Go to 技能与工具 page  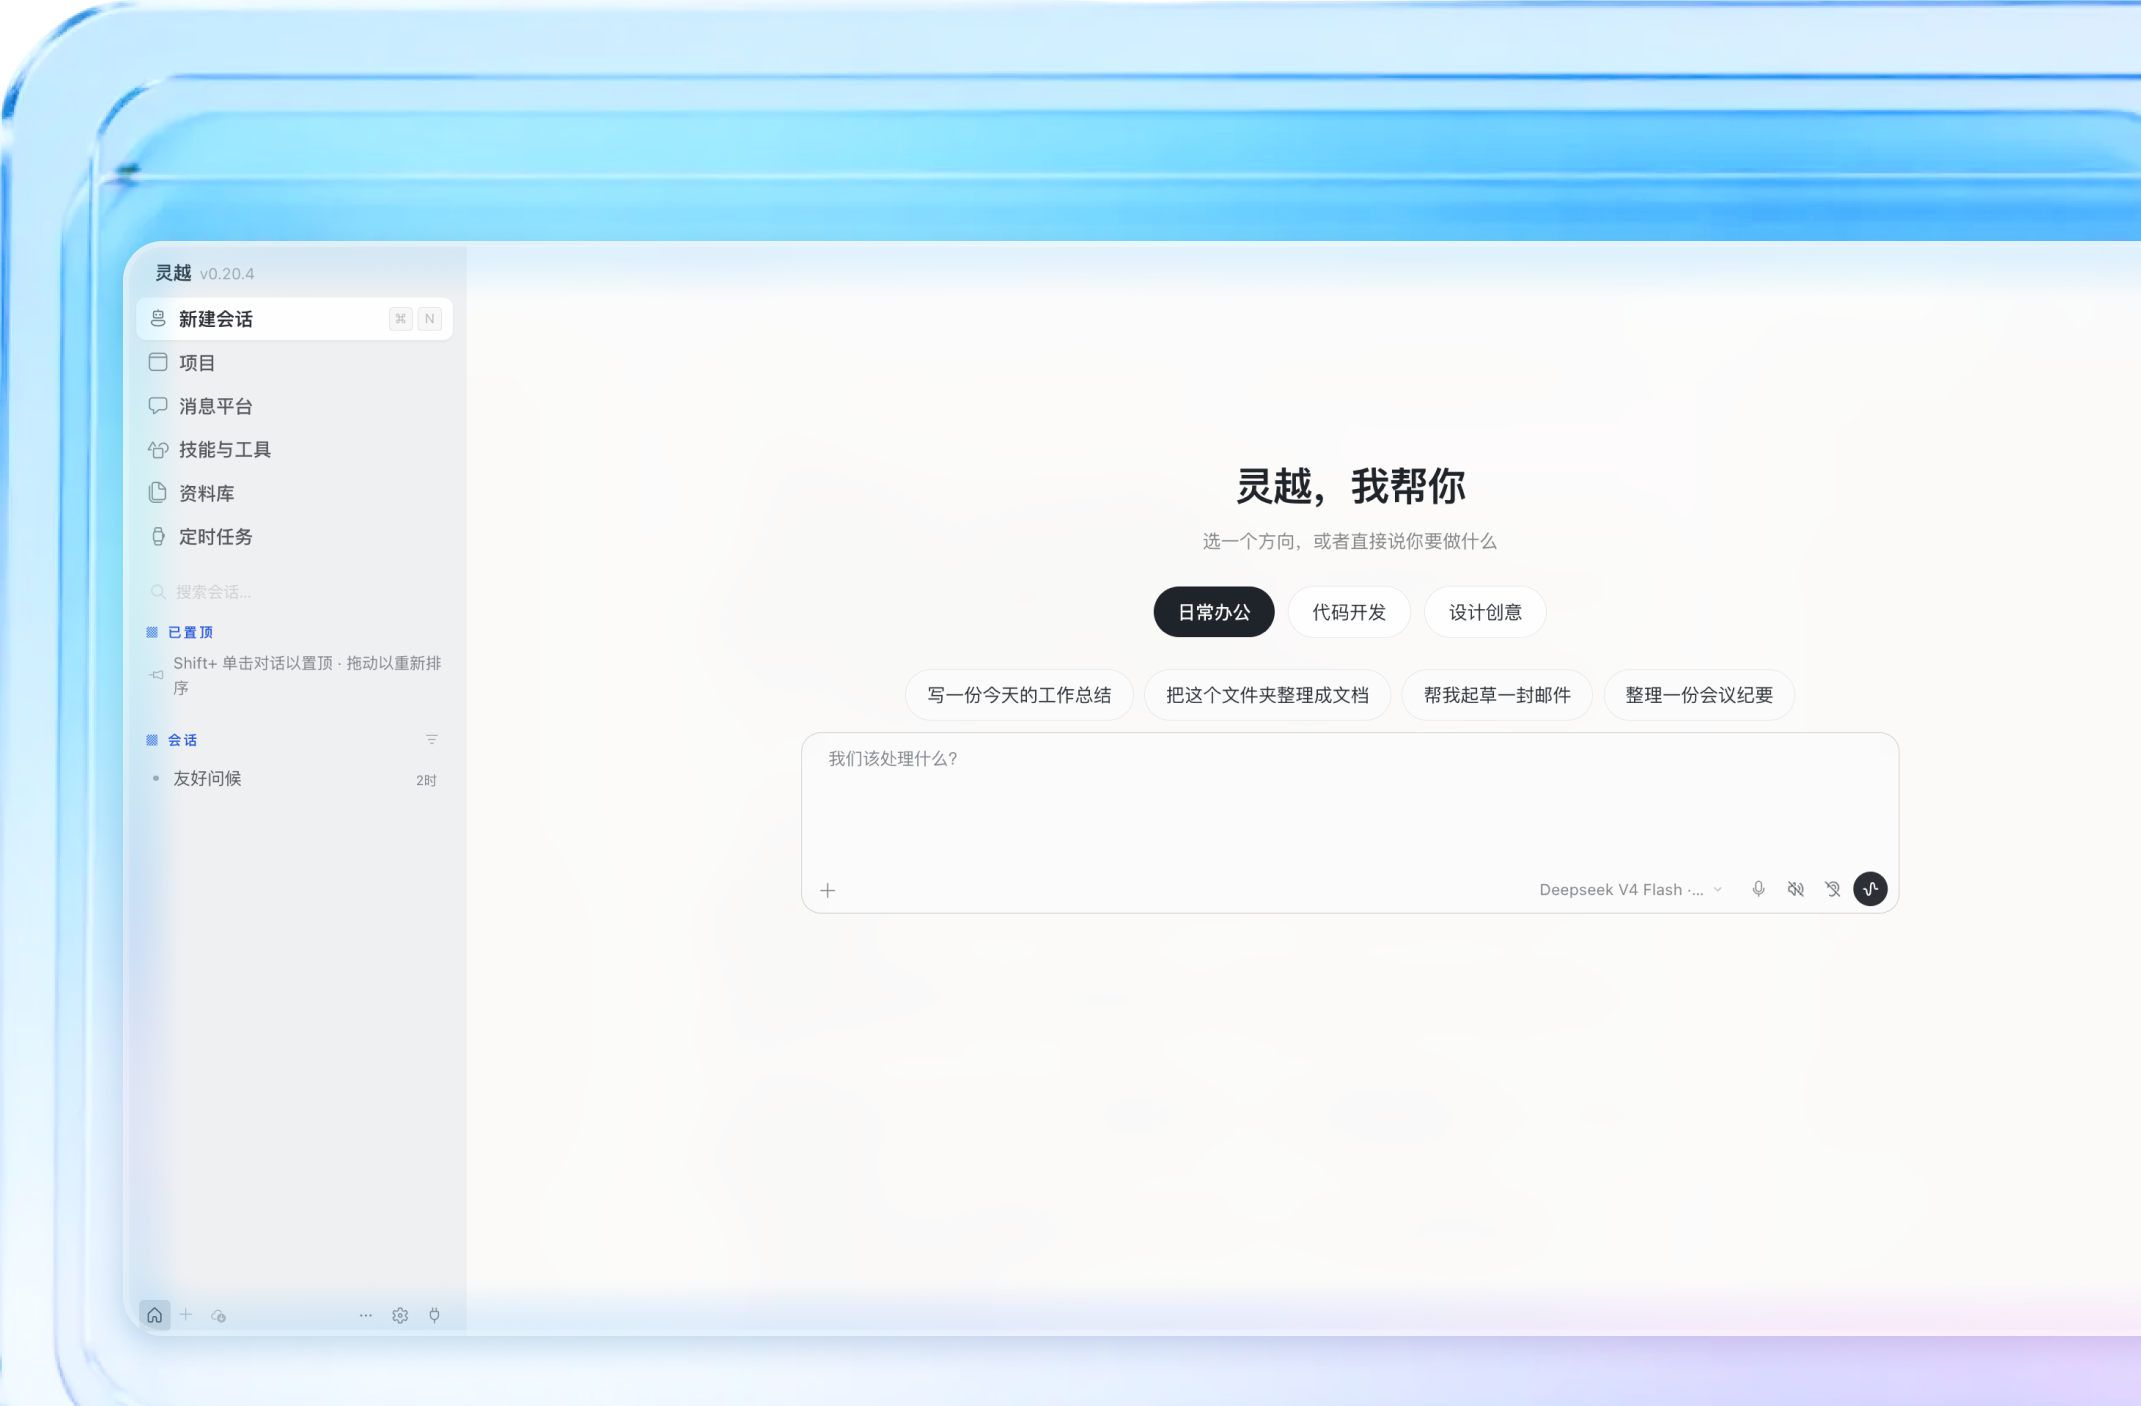coord(294,449)
